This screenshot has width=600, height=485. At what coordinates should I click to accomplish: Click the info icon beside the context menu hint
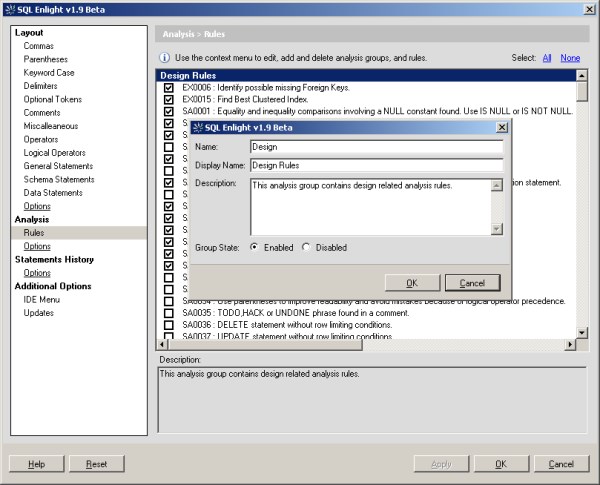(165, 58)
